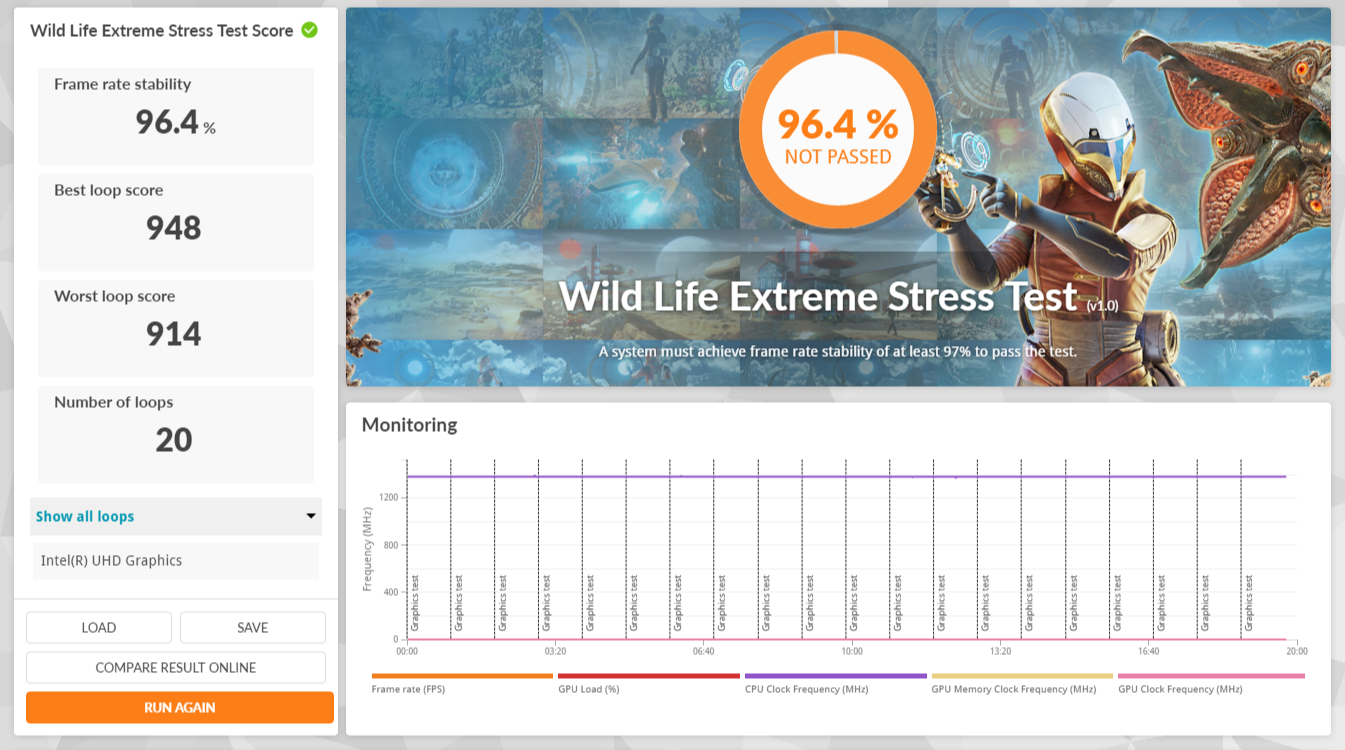1345x750 pixels.
Task: Click the SAVE button
Action: pyautogui.click(x=253, y=627)
